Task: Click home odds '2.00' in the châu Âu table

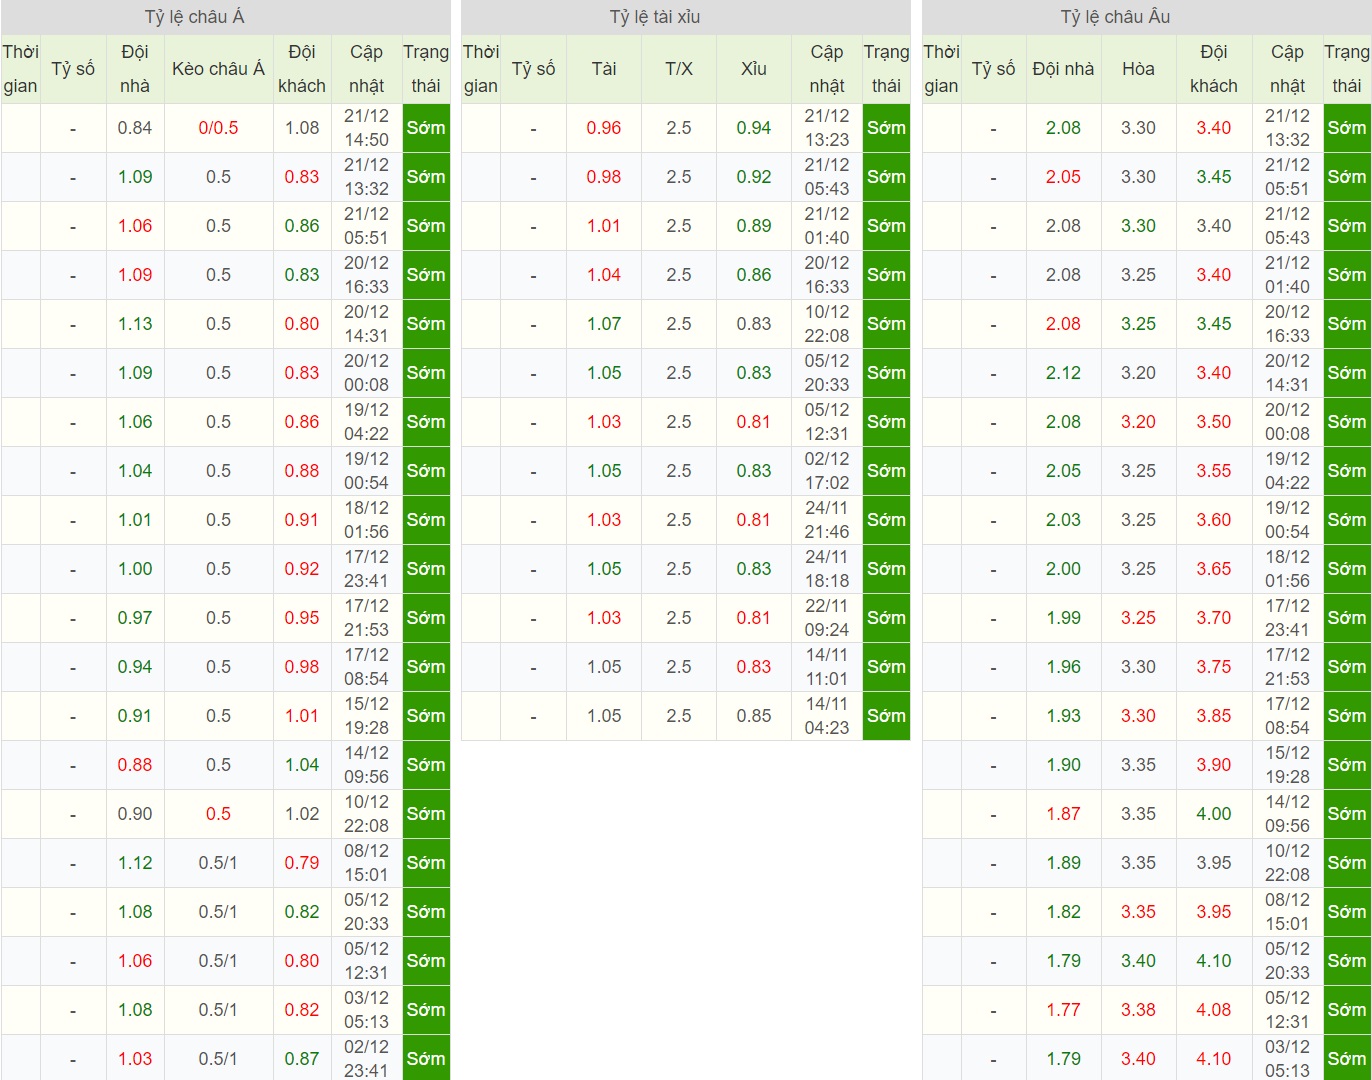Action: tap(1063, 569)
